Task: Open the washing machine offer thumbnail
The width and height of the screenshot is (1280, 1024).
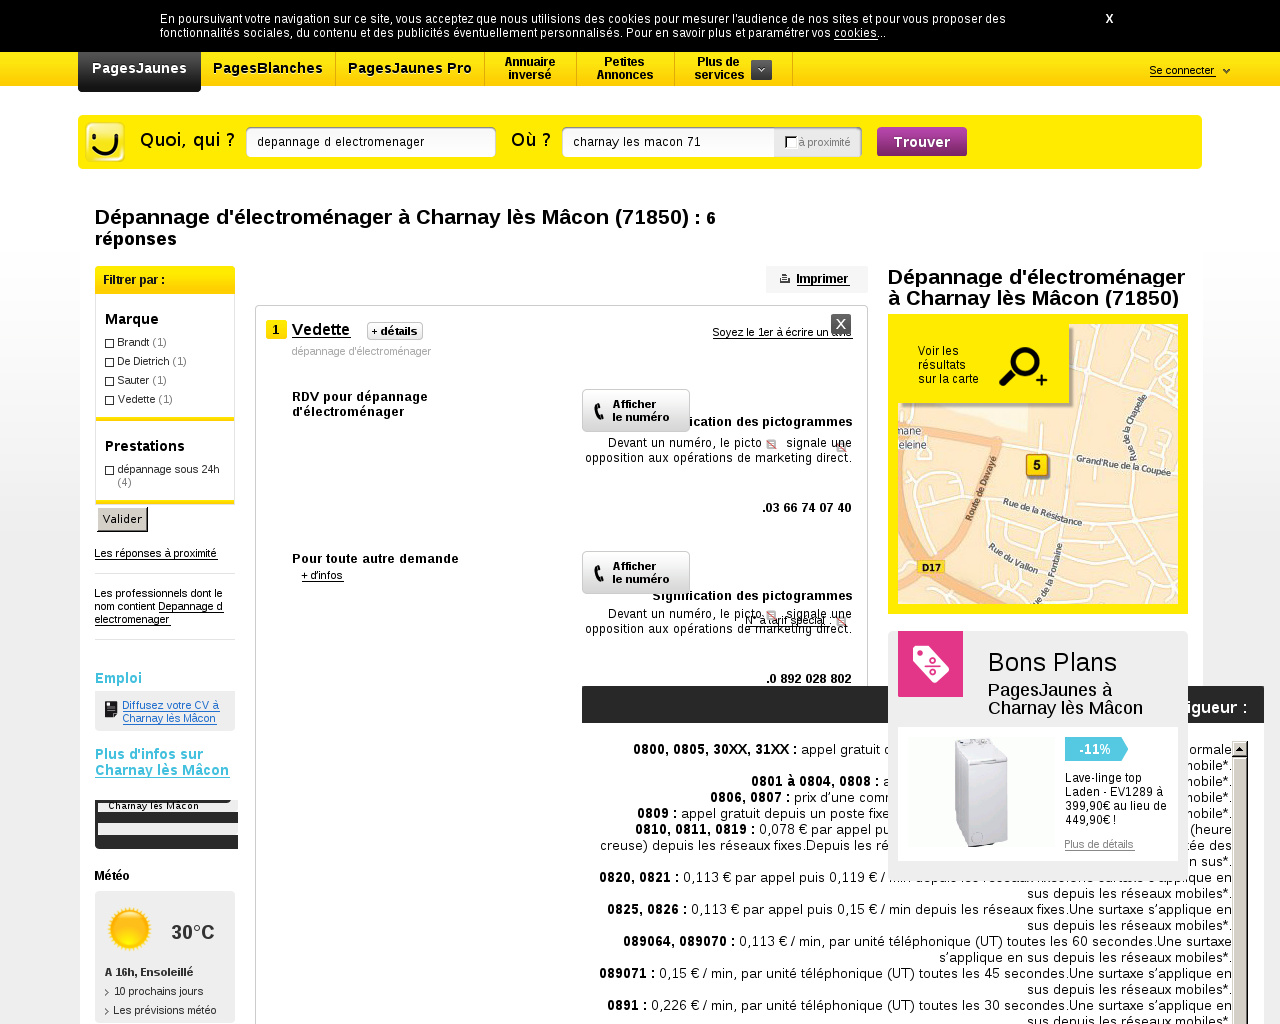Action: [x=980, y=792]
